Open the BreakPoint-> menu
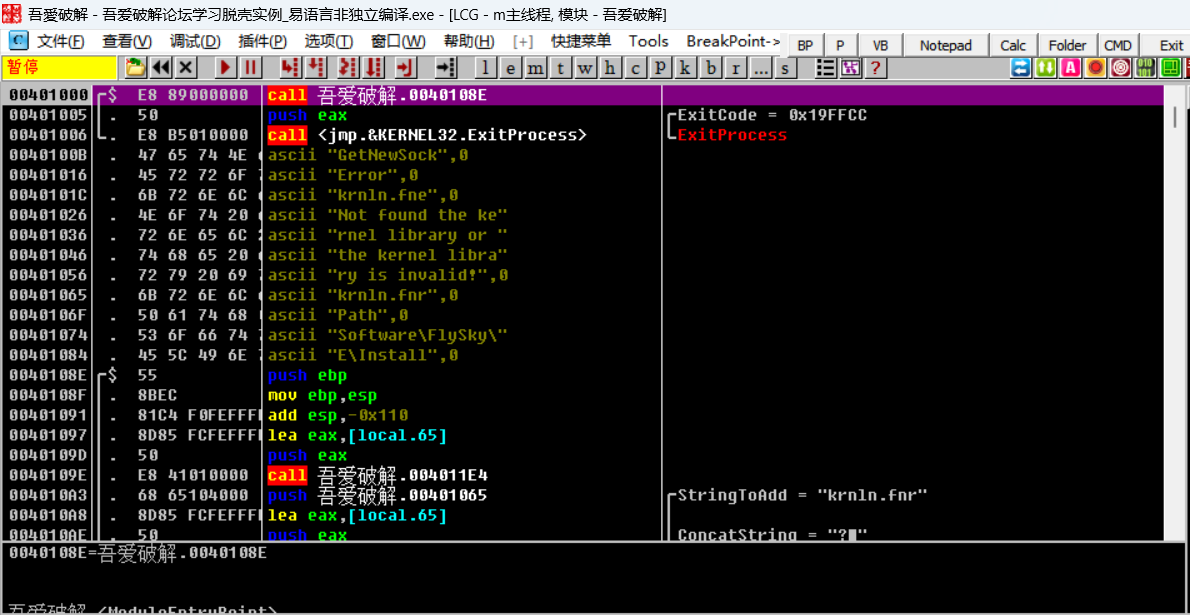Image resolution: width=1190 pixels, height=615 pixels. [733, 41]
